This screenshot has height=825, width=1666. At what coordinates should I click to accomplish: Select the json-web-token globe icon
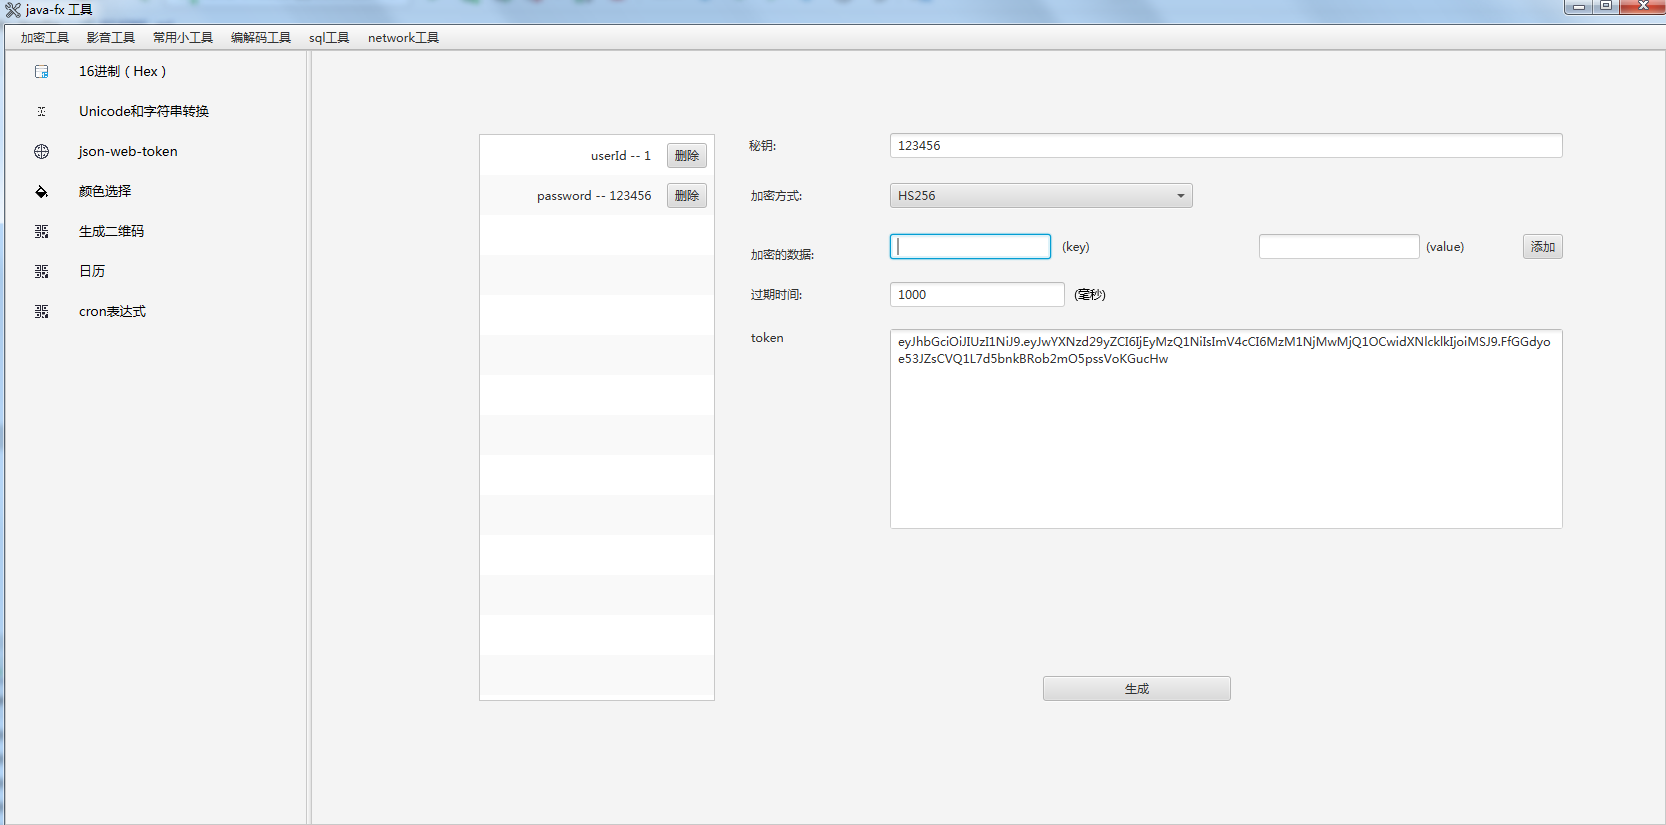point(41,152)
